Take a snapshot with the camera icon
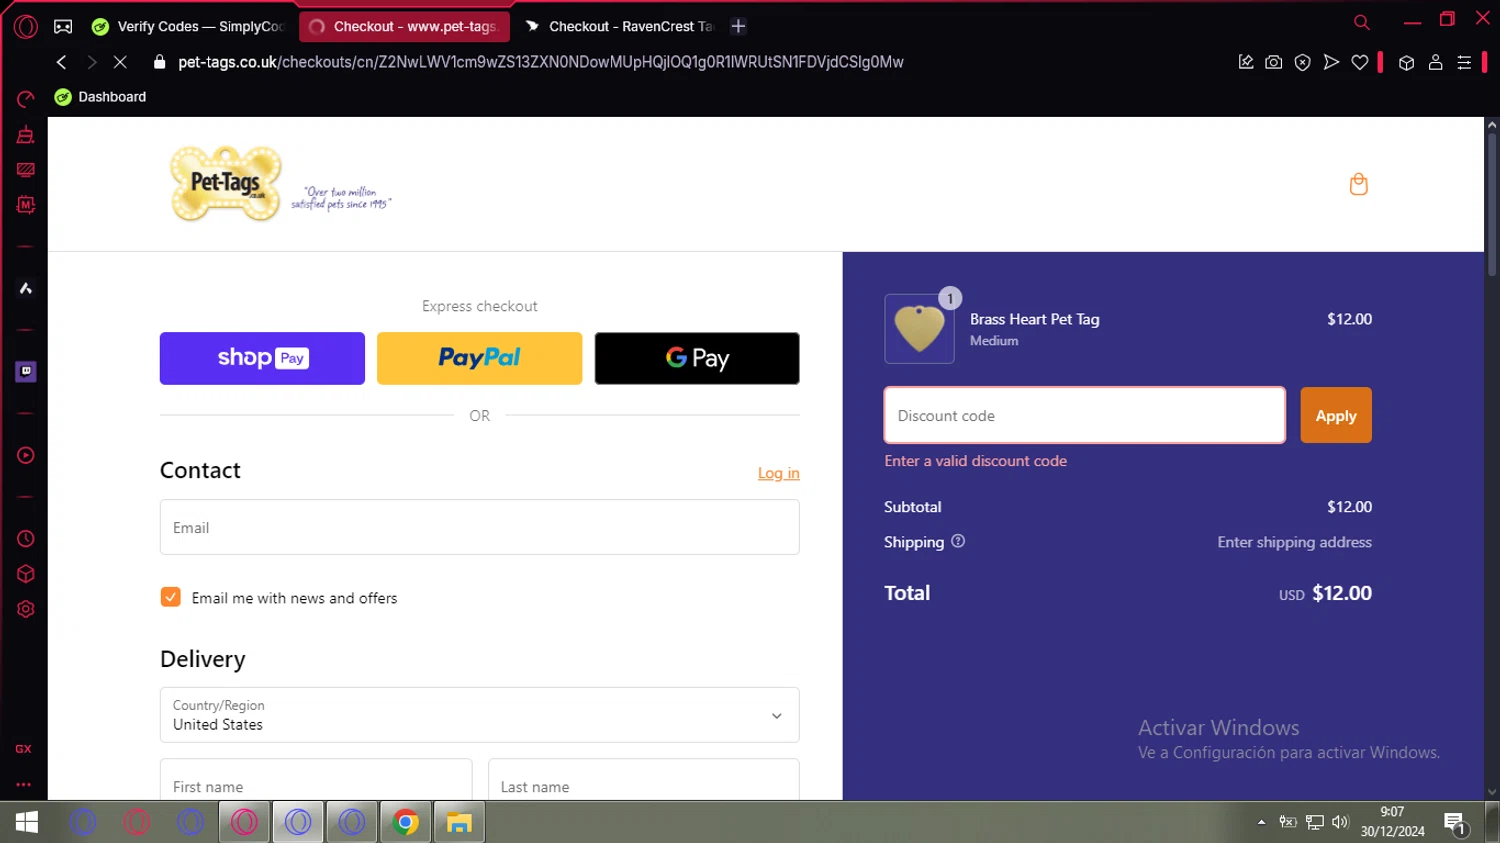The width and height of the screenshot is (1500, 843). coord(1274,62)
